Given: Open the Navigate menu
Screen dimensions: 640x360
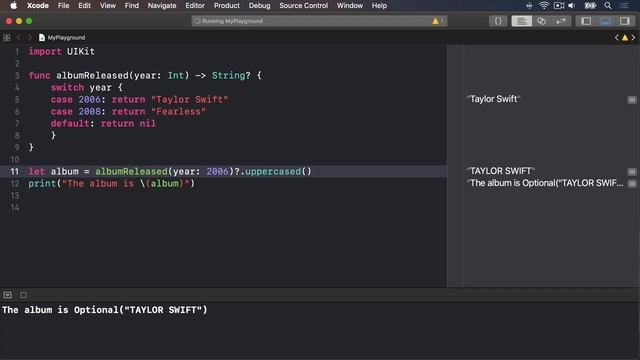Looking at the screenshot, I should pyautogui.click(x=162, y=5).
